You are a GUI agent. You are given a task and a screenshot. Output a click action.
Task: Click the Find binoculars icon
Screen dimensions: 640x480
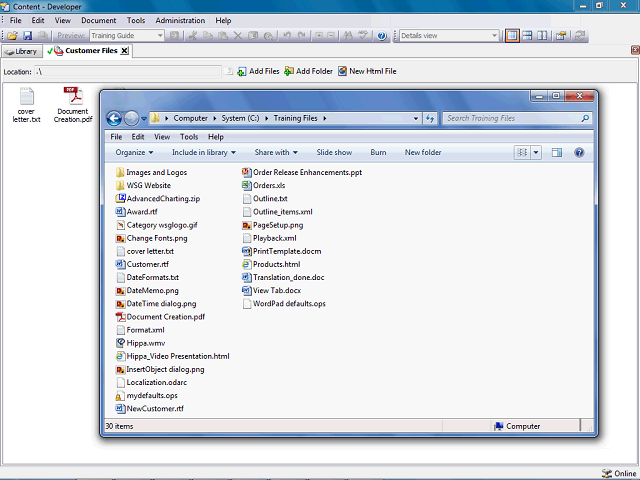pos(348,36)
